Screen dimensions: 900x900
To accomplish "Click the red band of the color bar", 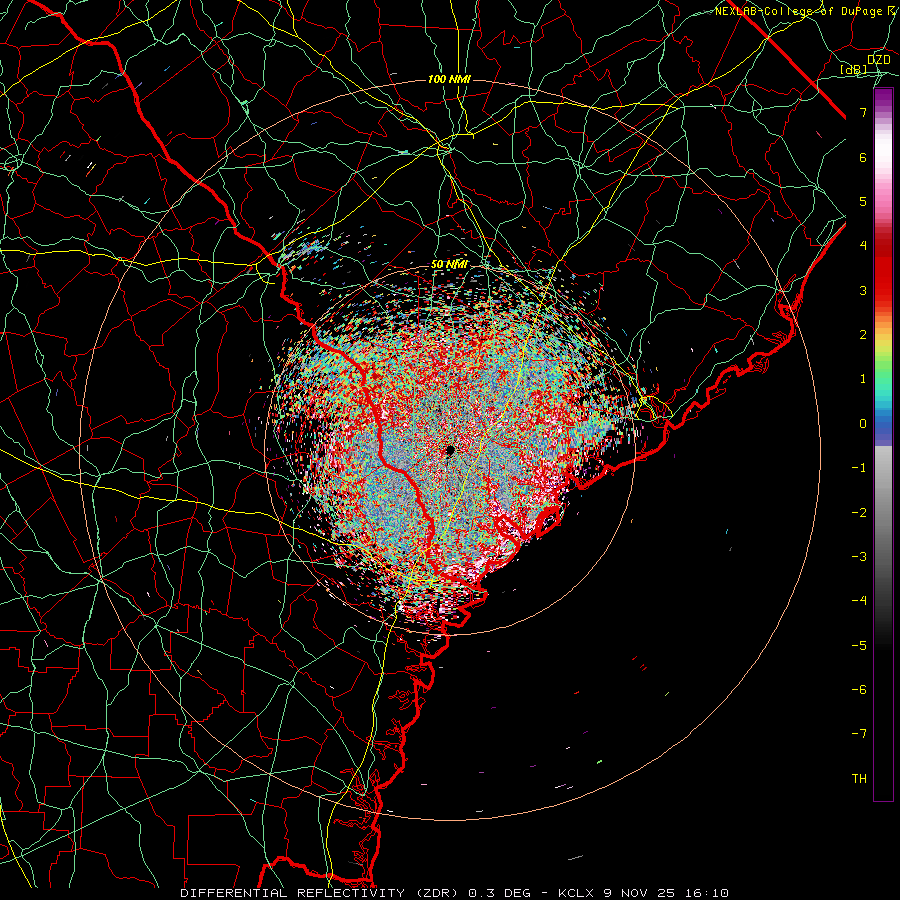I will tap(883, 270).
